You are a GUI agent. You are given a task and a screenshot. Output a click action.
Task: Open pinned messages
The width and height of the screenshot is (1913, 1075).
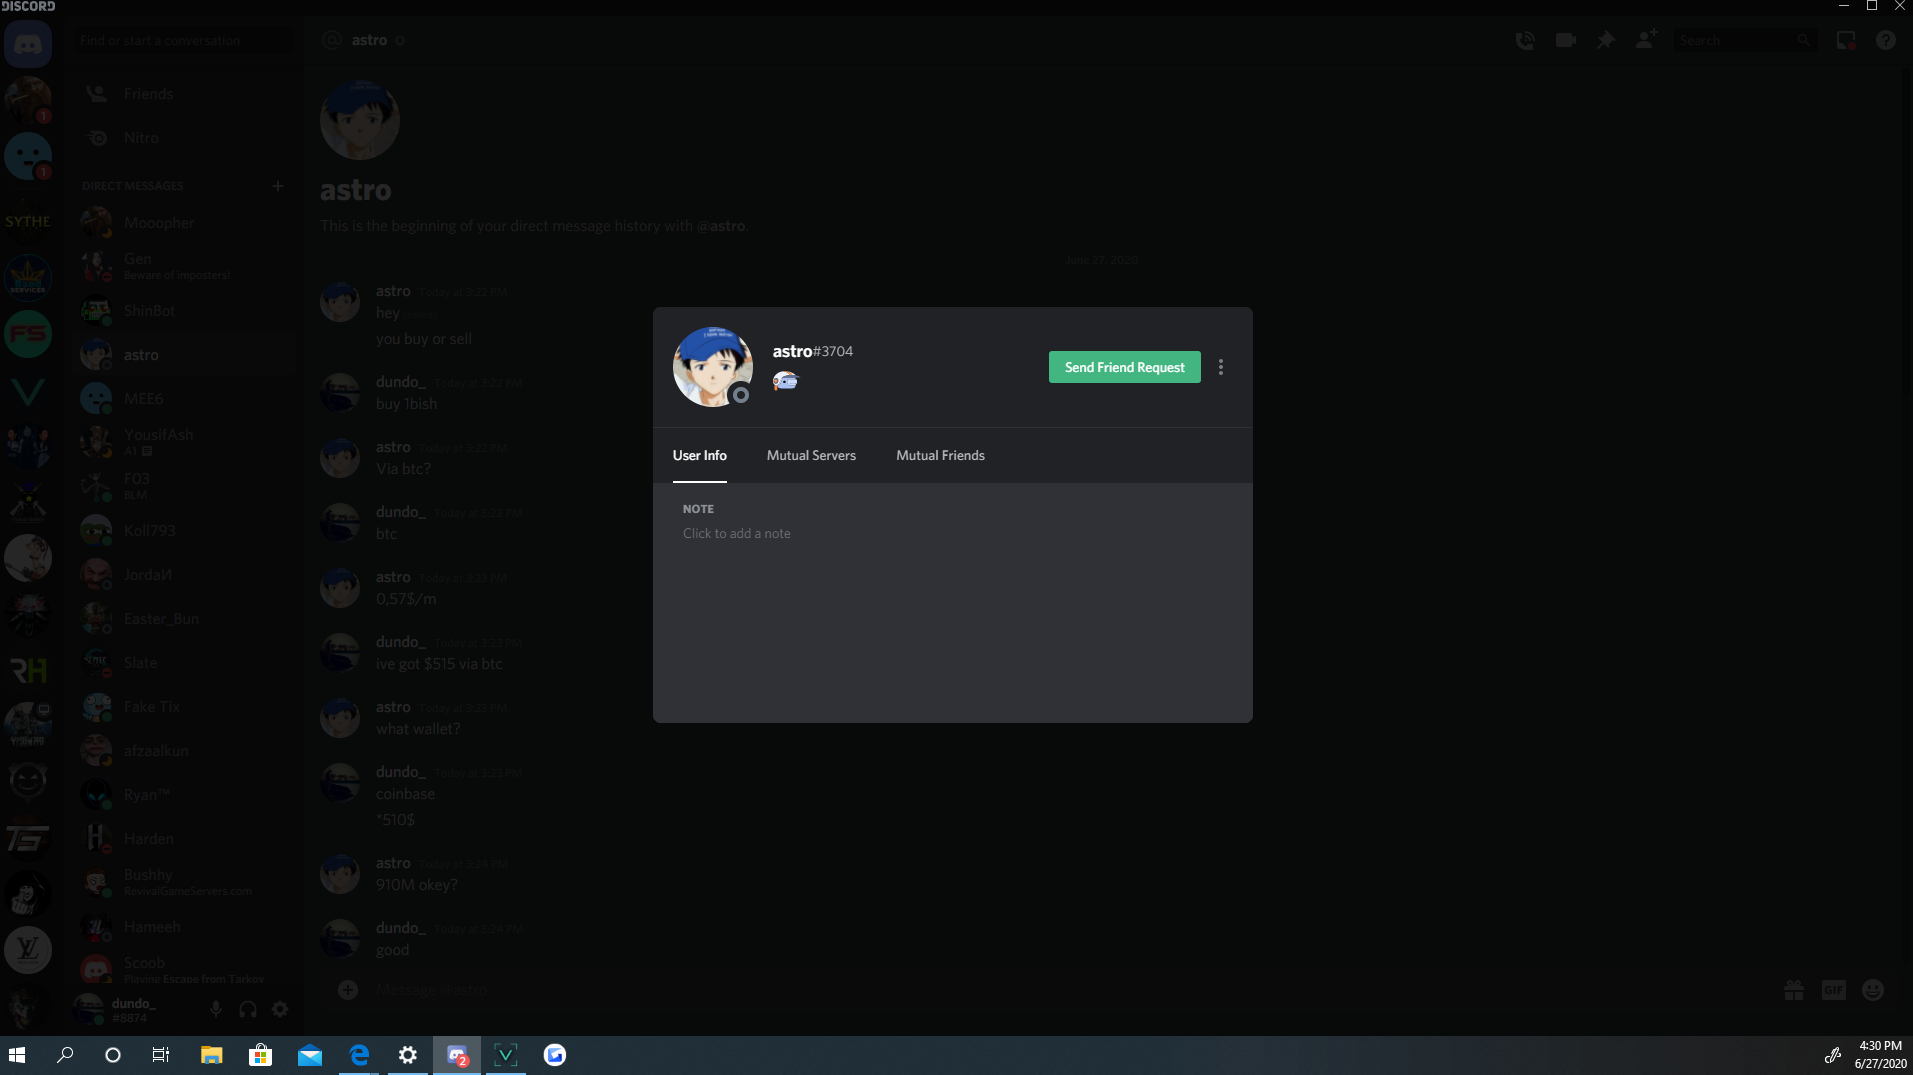1606,40
